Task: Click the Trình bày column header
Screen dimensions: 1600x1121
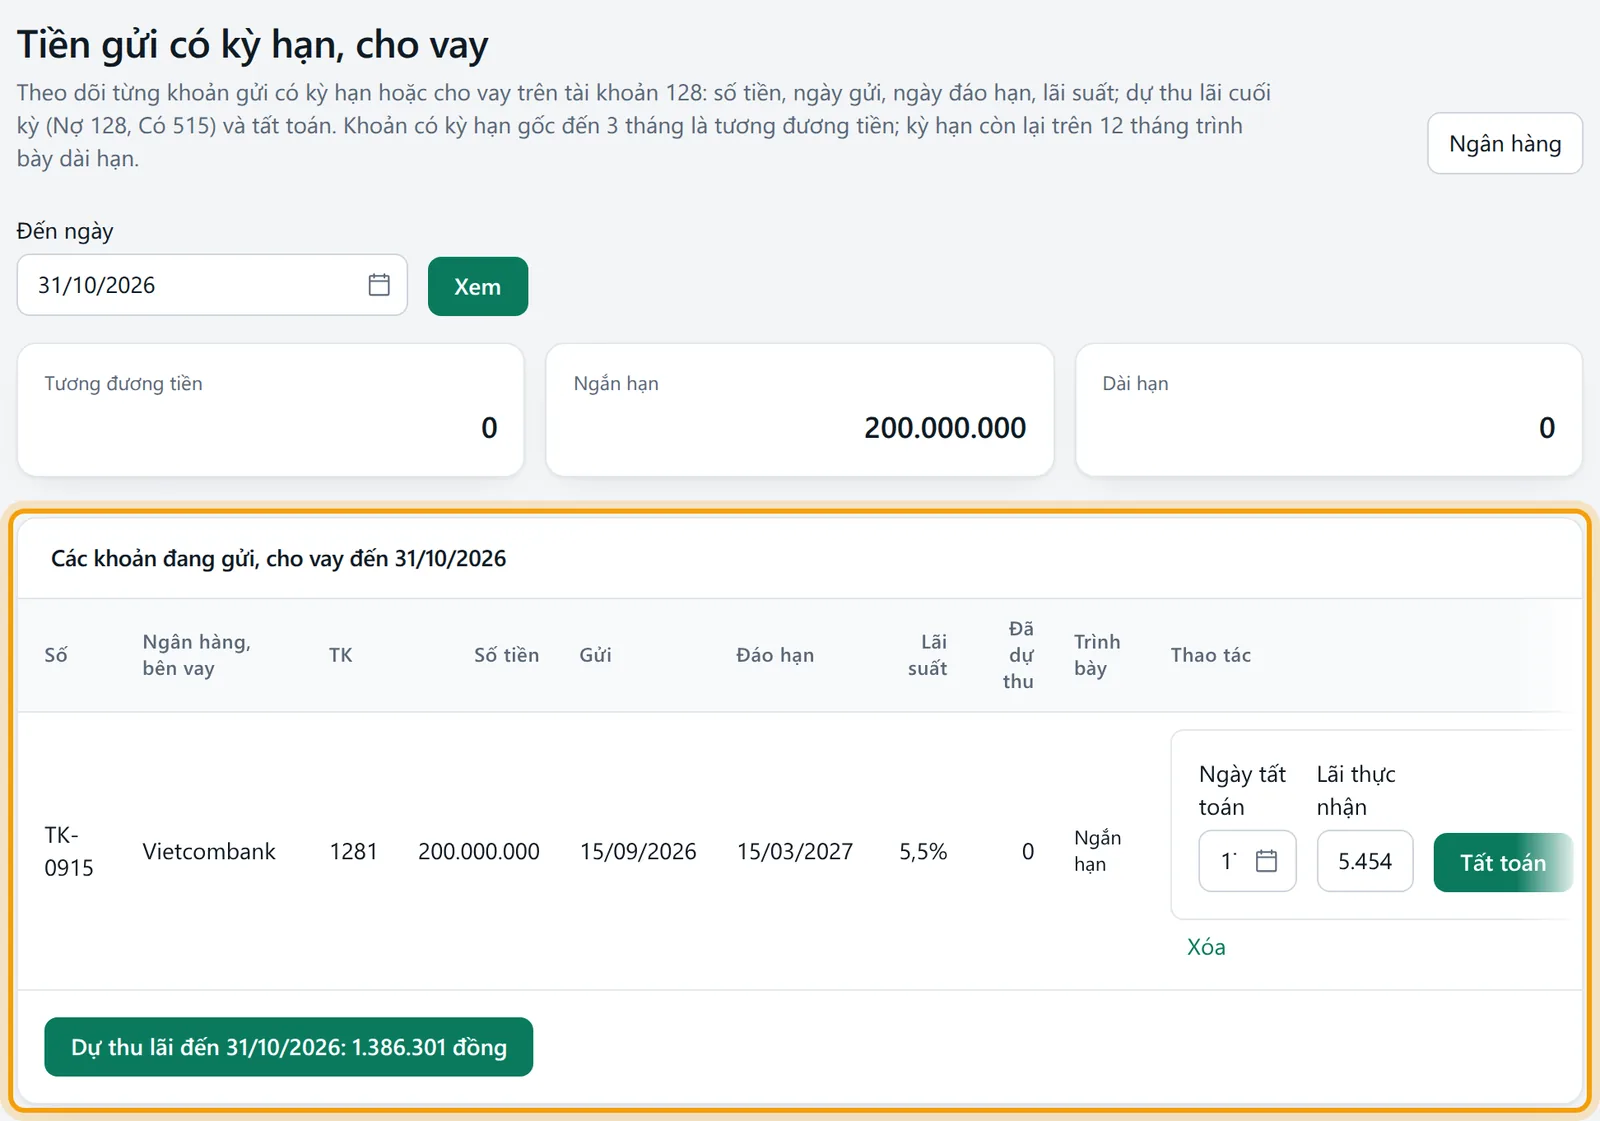Action: tap(1097, 655)
